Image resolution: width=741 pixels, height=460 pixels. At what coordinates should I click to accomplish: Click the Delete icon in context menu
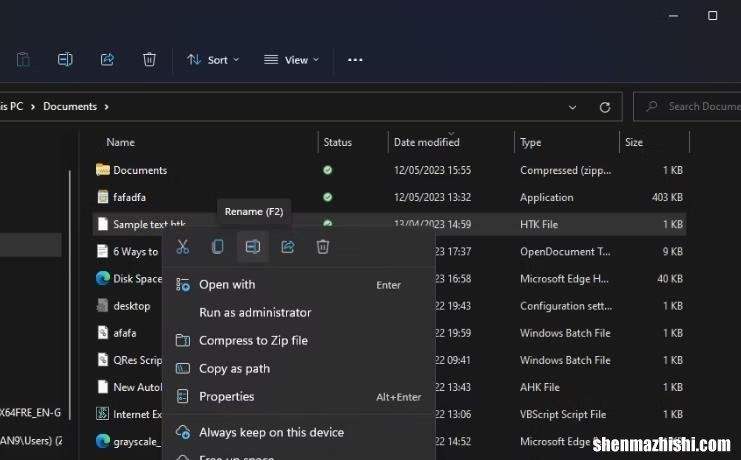[323, 247]
